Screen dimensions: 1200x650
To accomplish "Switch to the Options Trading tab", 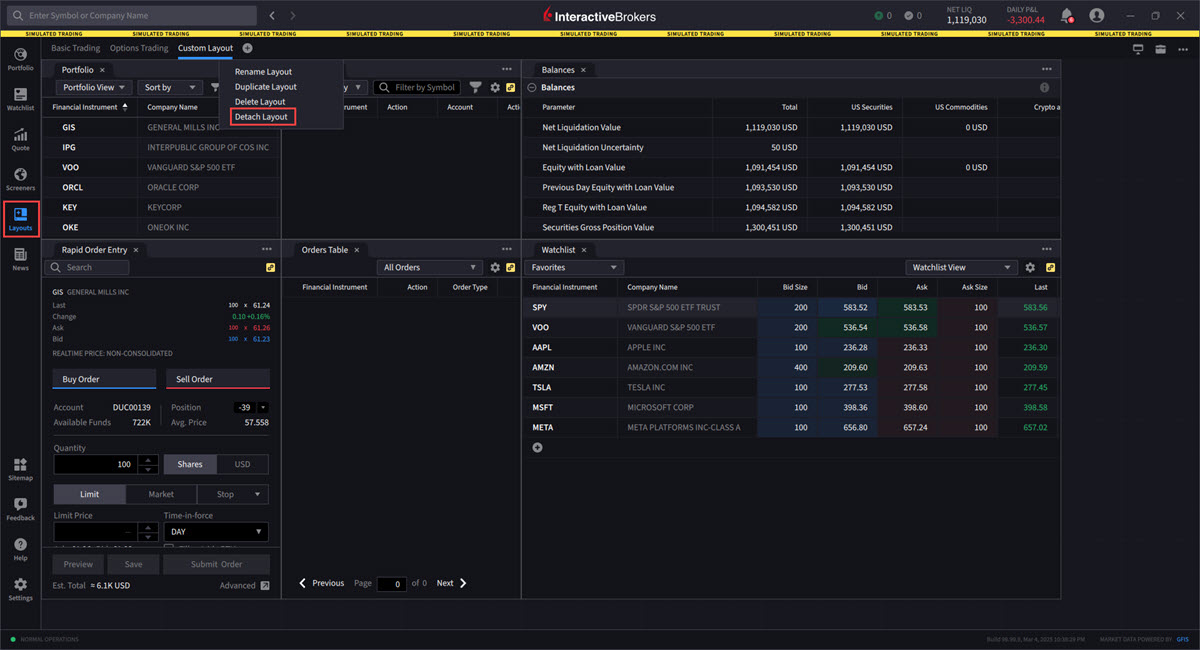I will (139, 48).
